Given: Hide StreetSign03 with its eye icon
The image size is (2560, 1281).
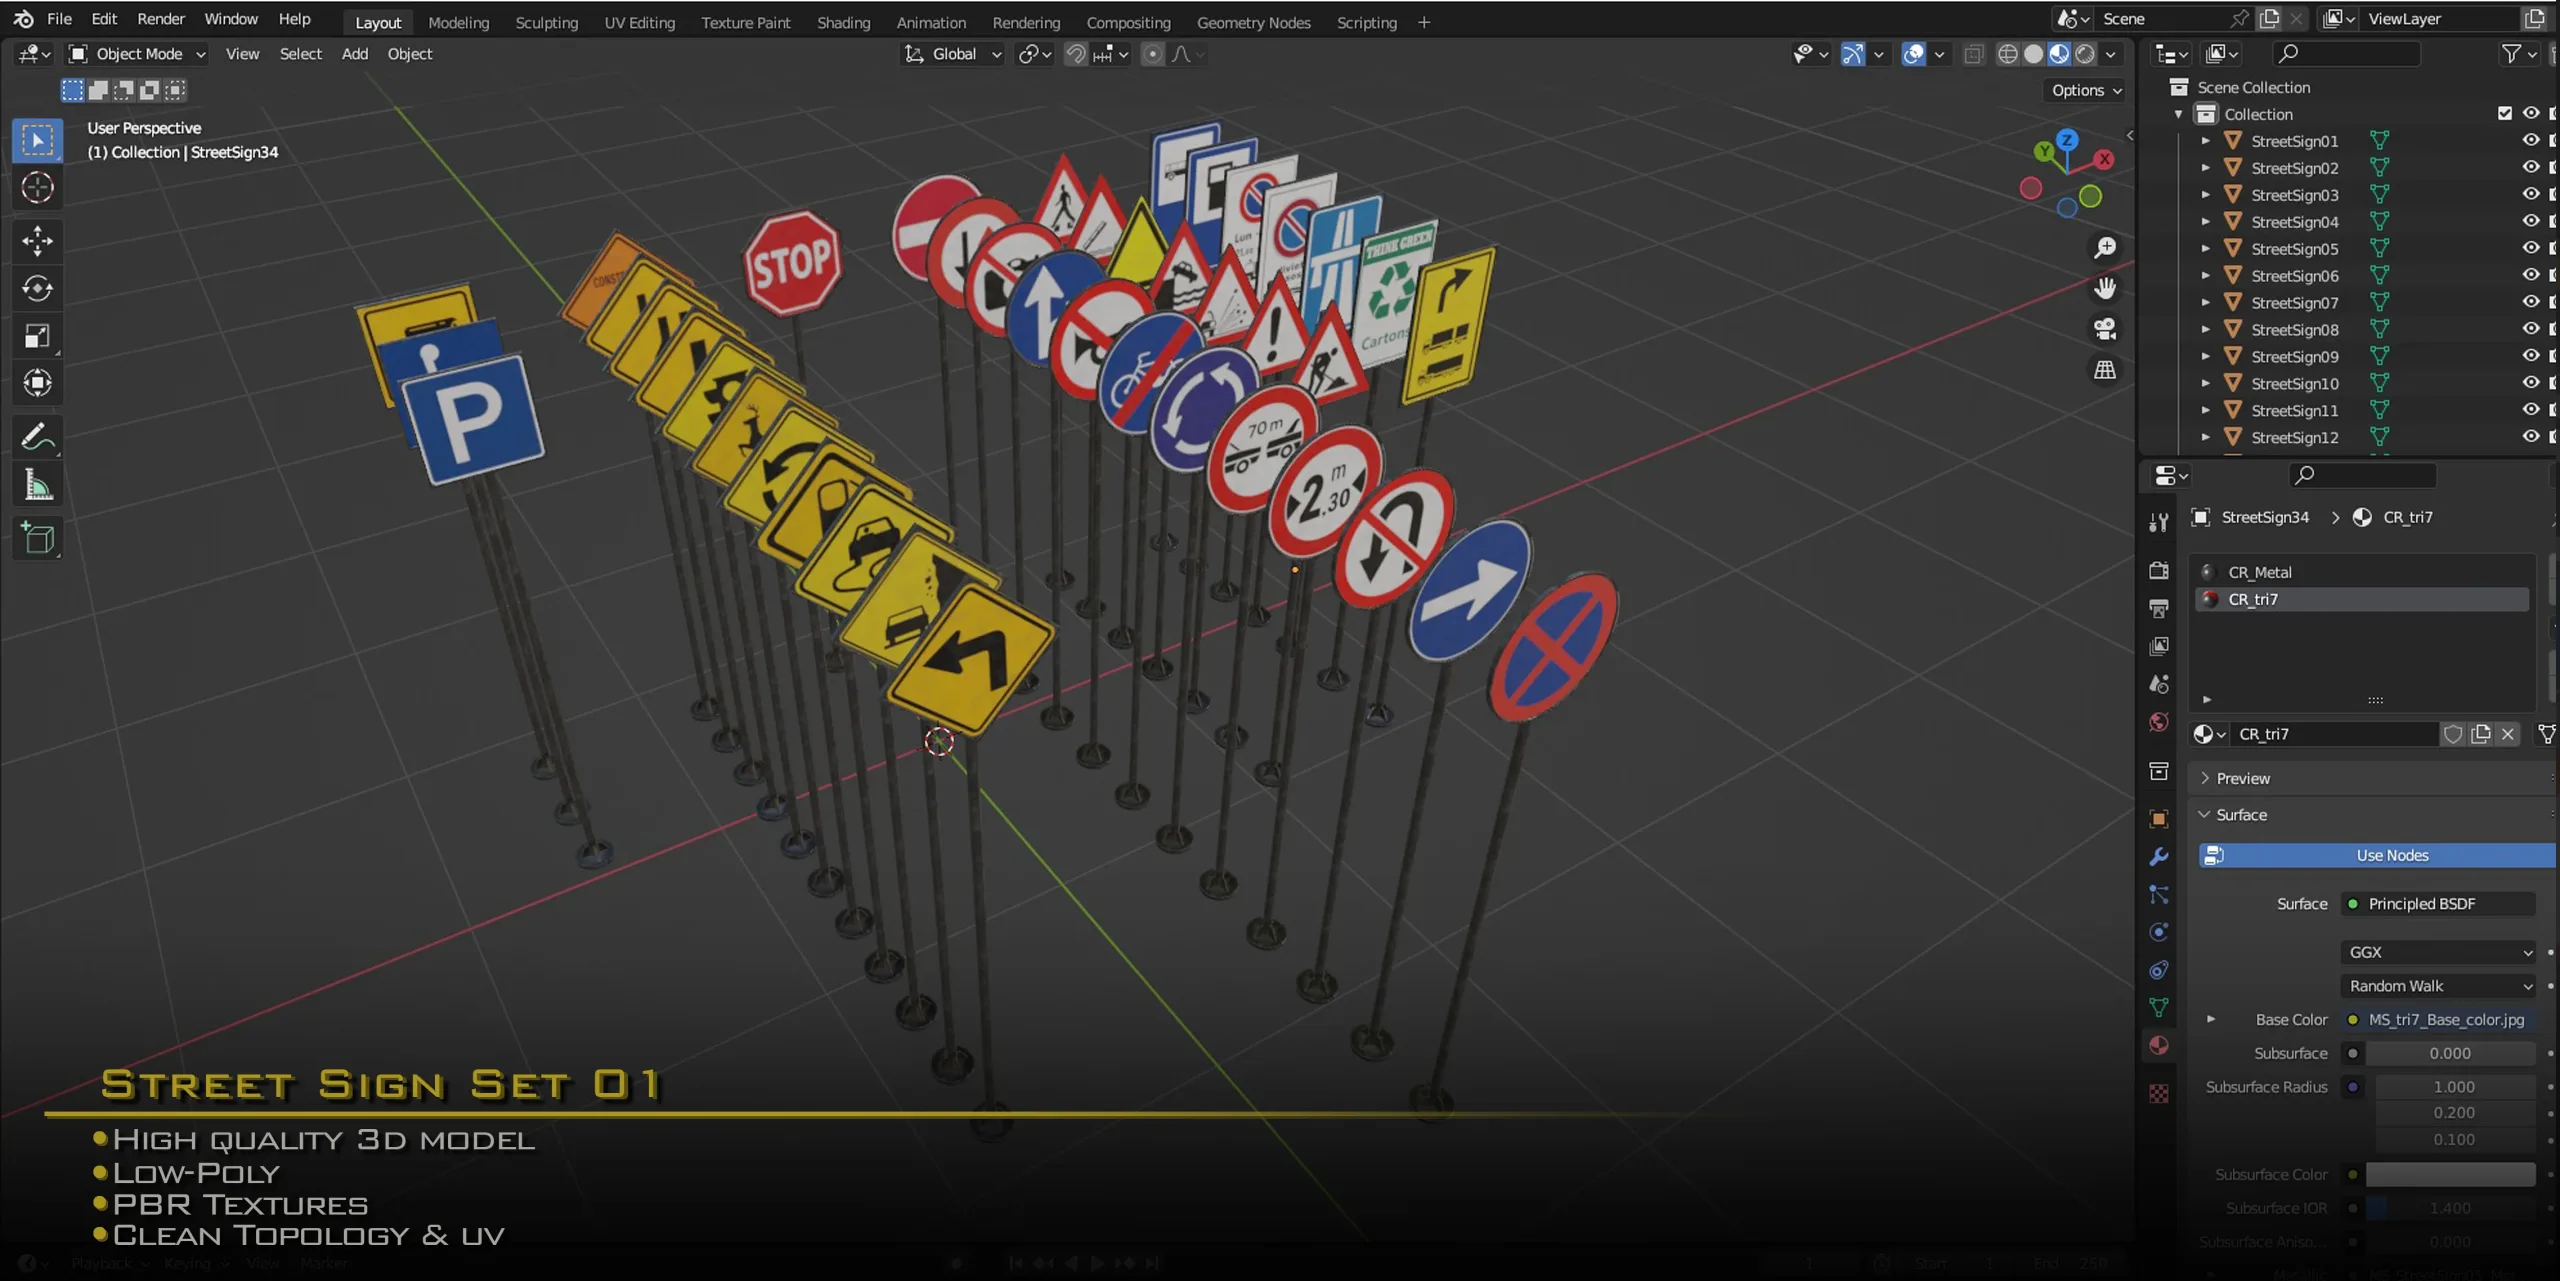Looking at the screenshot, I should click(2530, 194).
